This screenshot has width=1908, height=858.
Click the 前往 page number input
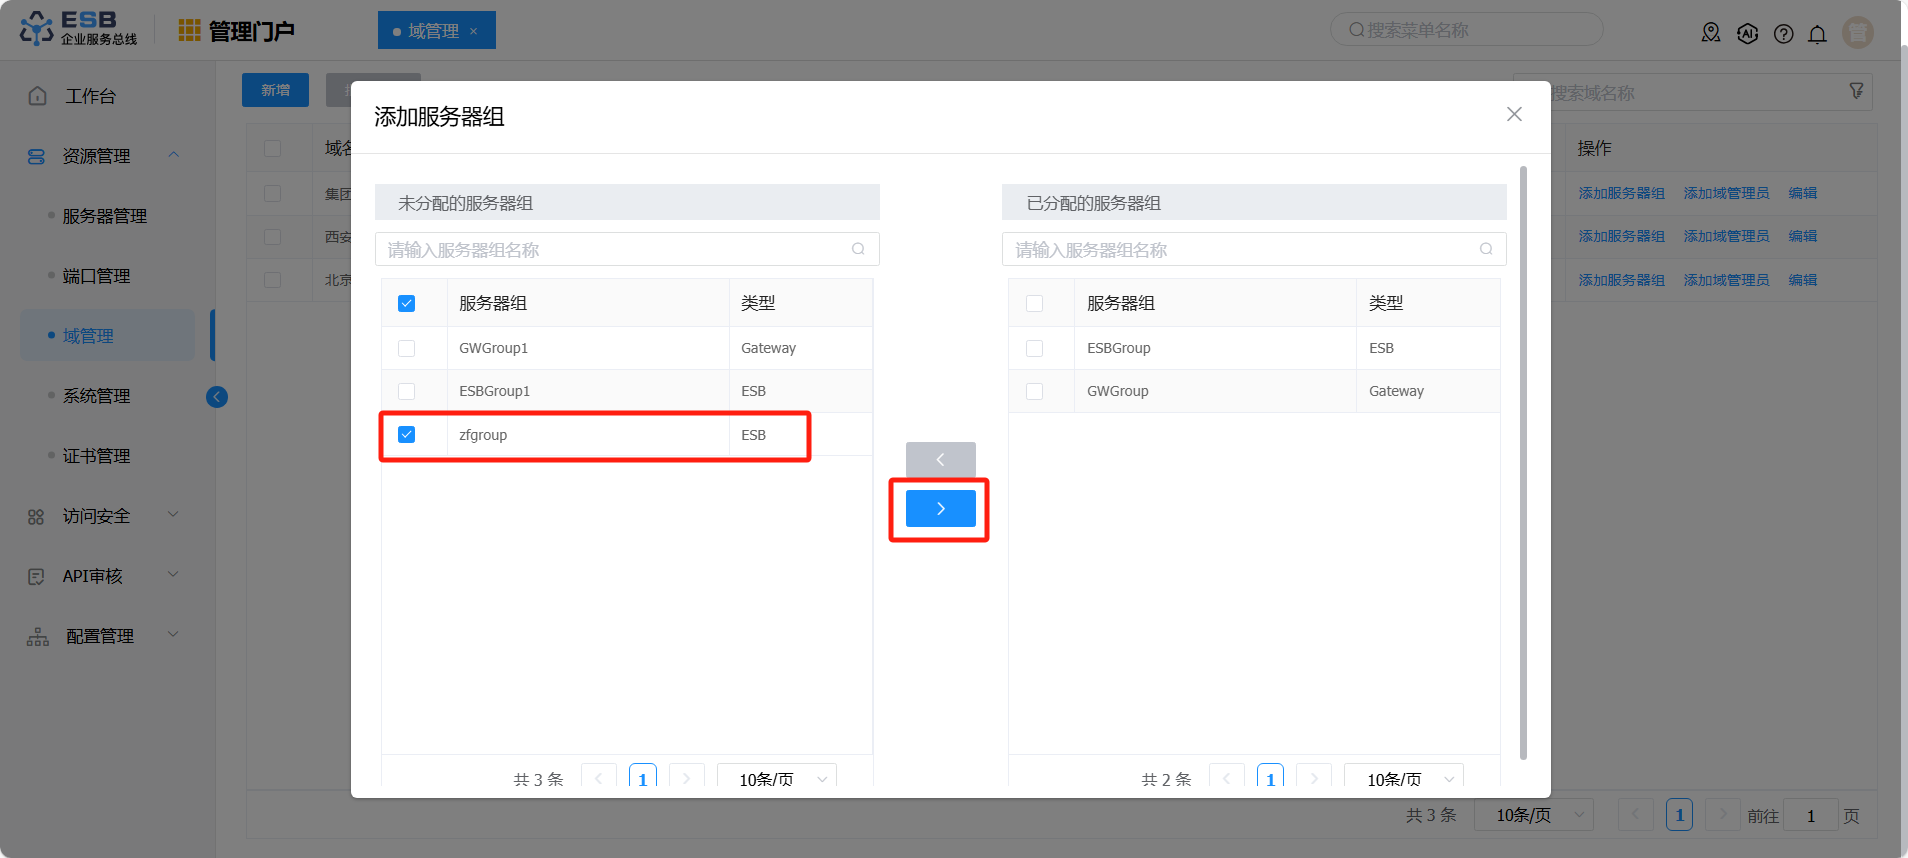coord(1810,815)
